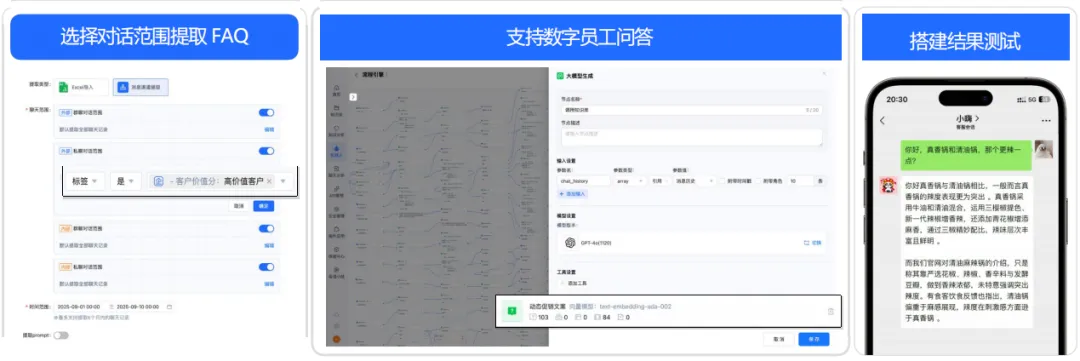Tap the user's cat avatar
The width and height of the screenshot is (1080, 361).
[x=1044, y=149]
